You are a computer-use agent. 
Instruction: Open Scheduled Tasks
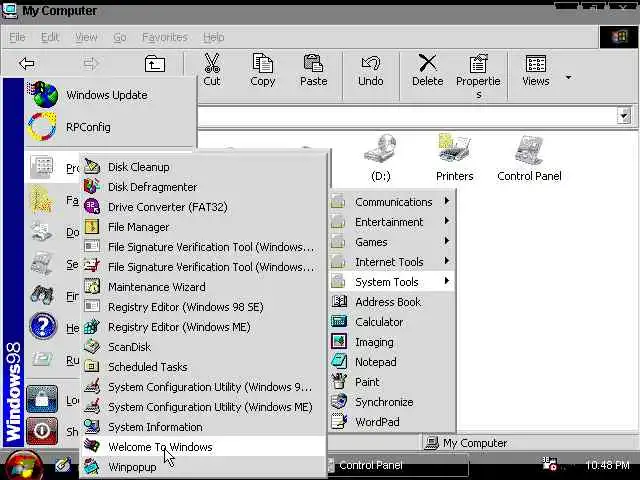click(204, 367)
